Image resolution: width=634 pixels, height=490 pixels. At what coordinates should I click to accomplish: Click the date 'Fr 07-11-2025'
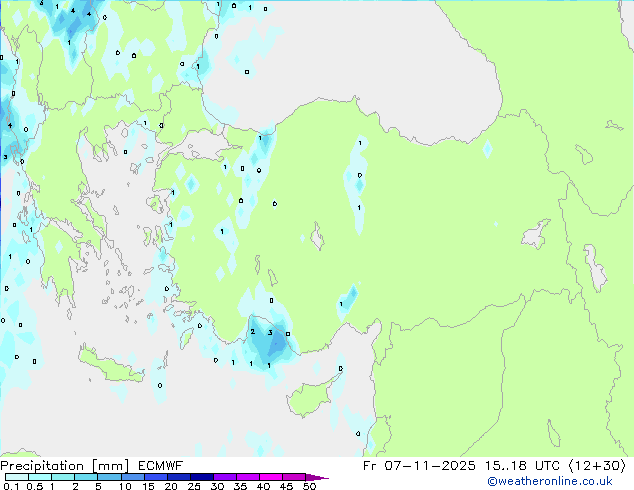pos(419,466)
